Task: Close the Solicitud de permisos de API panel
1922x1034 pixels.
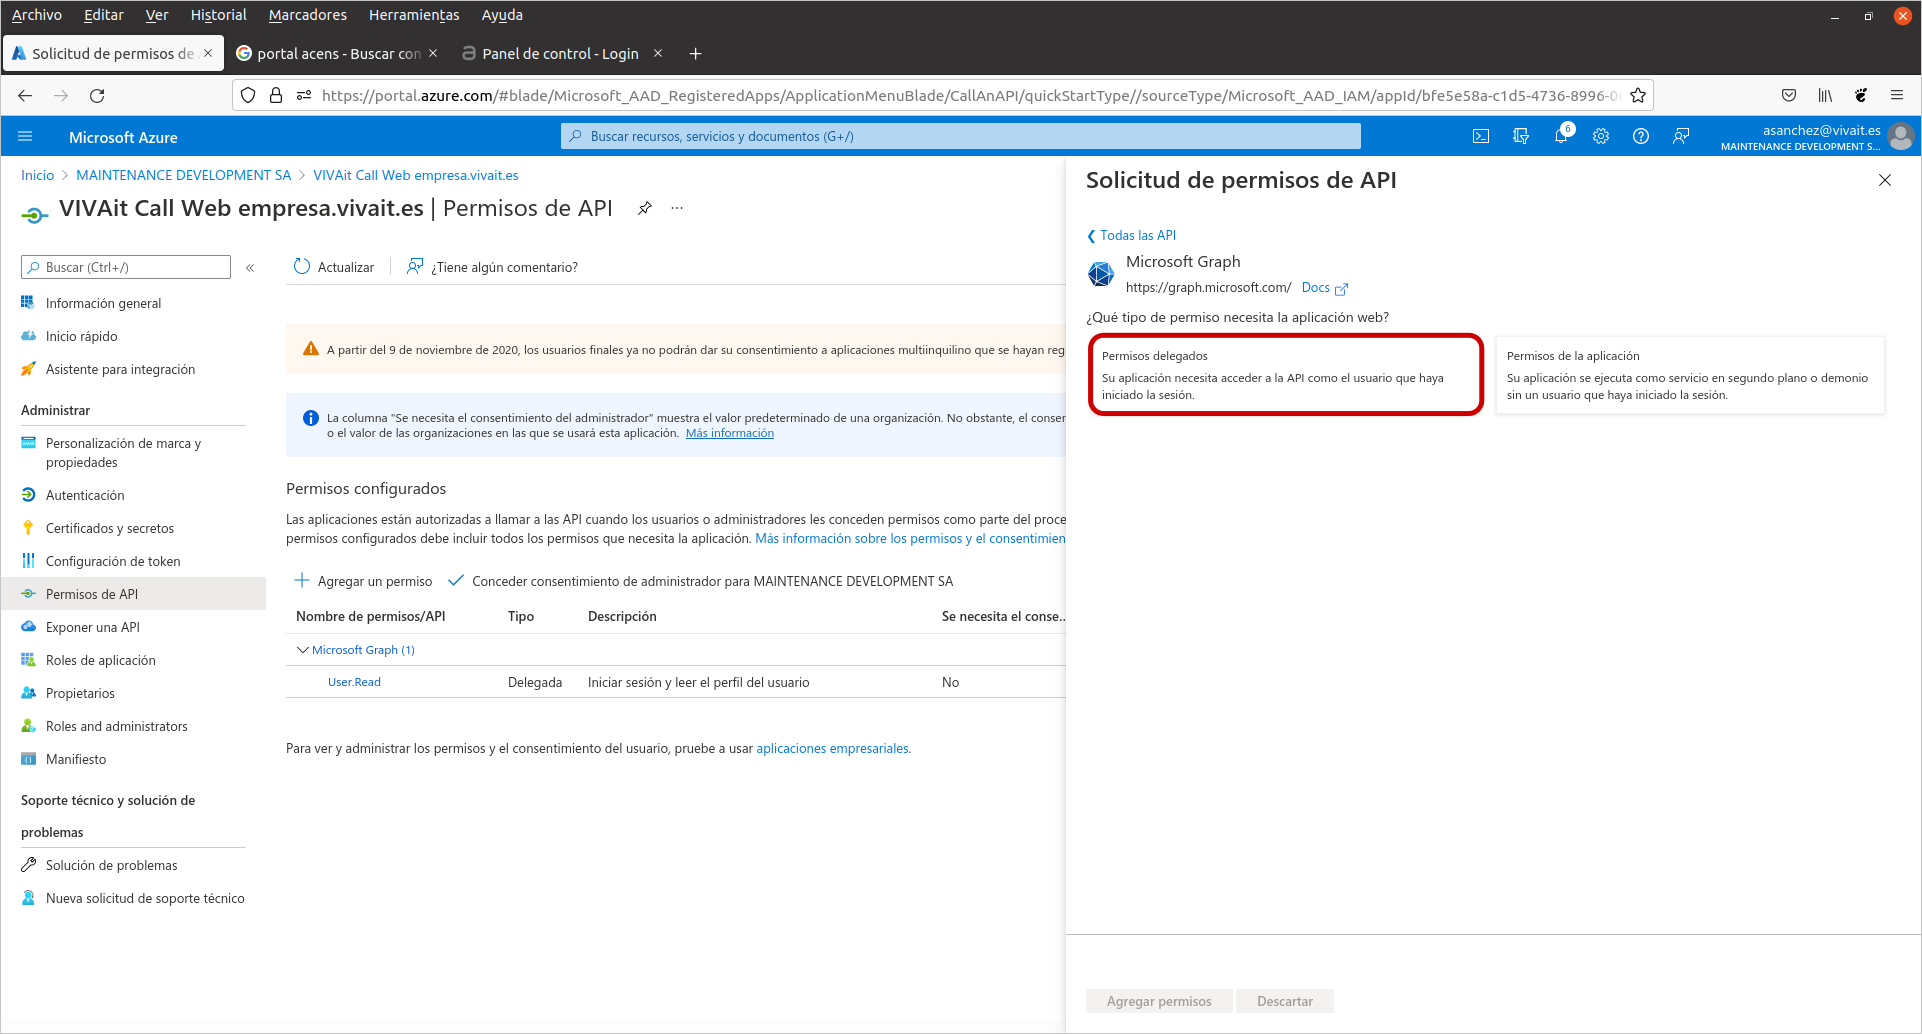Action: 1885,180
